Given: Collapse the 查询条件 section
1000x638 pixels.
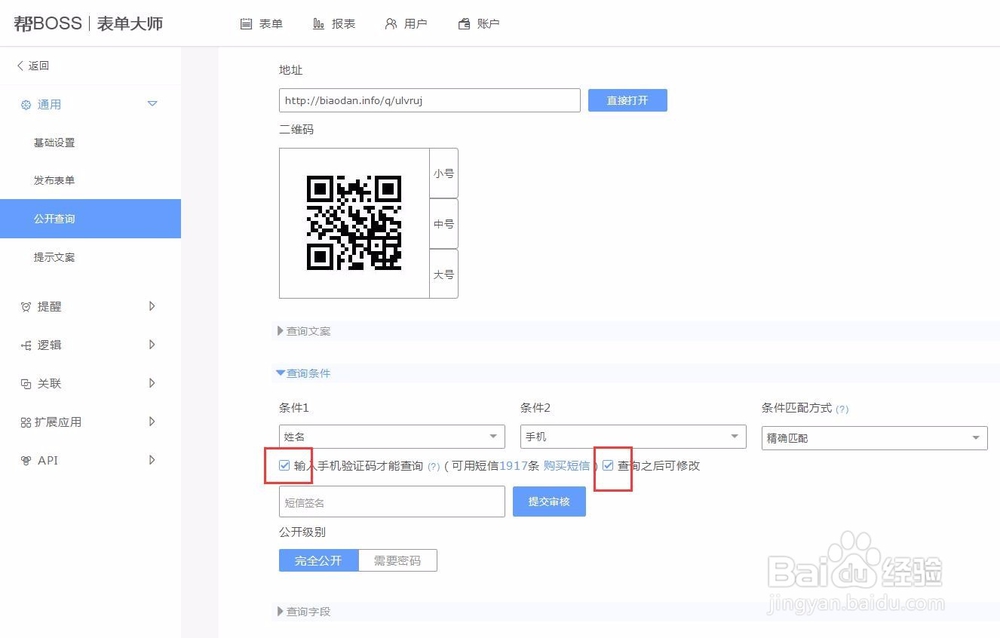Looking at the screenshot, I should pyautogui.click(x=304, y=373).
